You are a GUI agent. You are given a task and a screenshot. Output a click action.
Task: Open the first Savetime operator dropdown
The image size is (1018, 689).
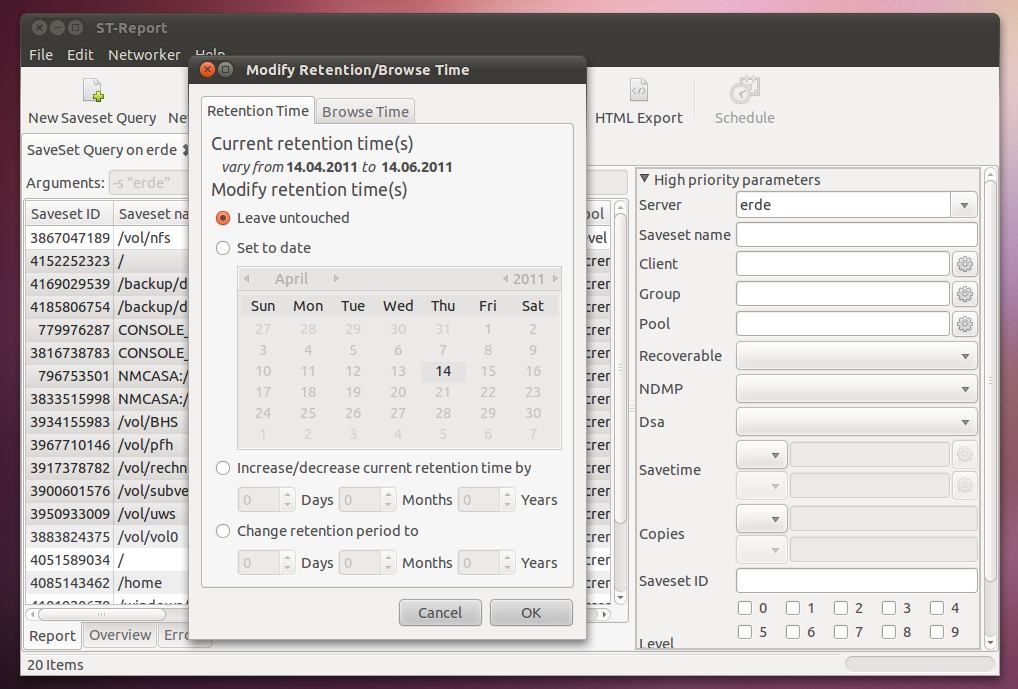762,455
